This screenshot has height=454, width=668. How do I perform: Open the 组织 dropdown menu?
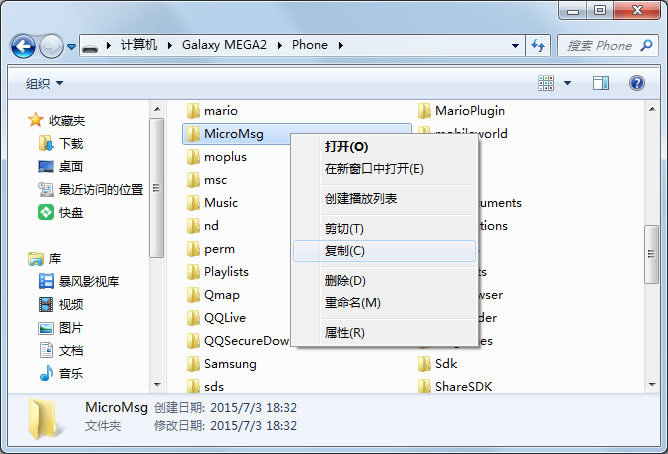44,83
